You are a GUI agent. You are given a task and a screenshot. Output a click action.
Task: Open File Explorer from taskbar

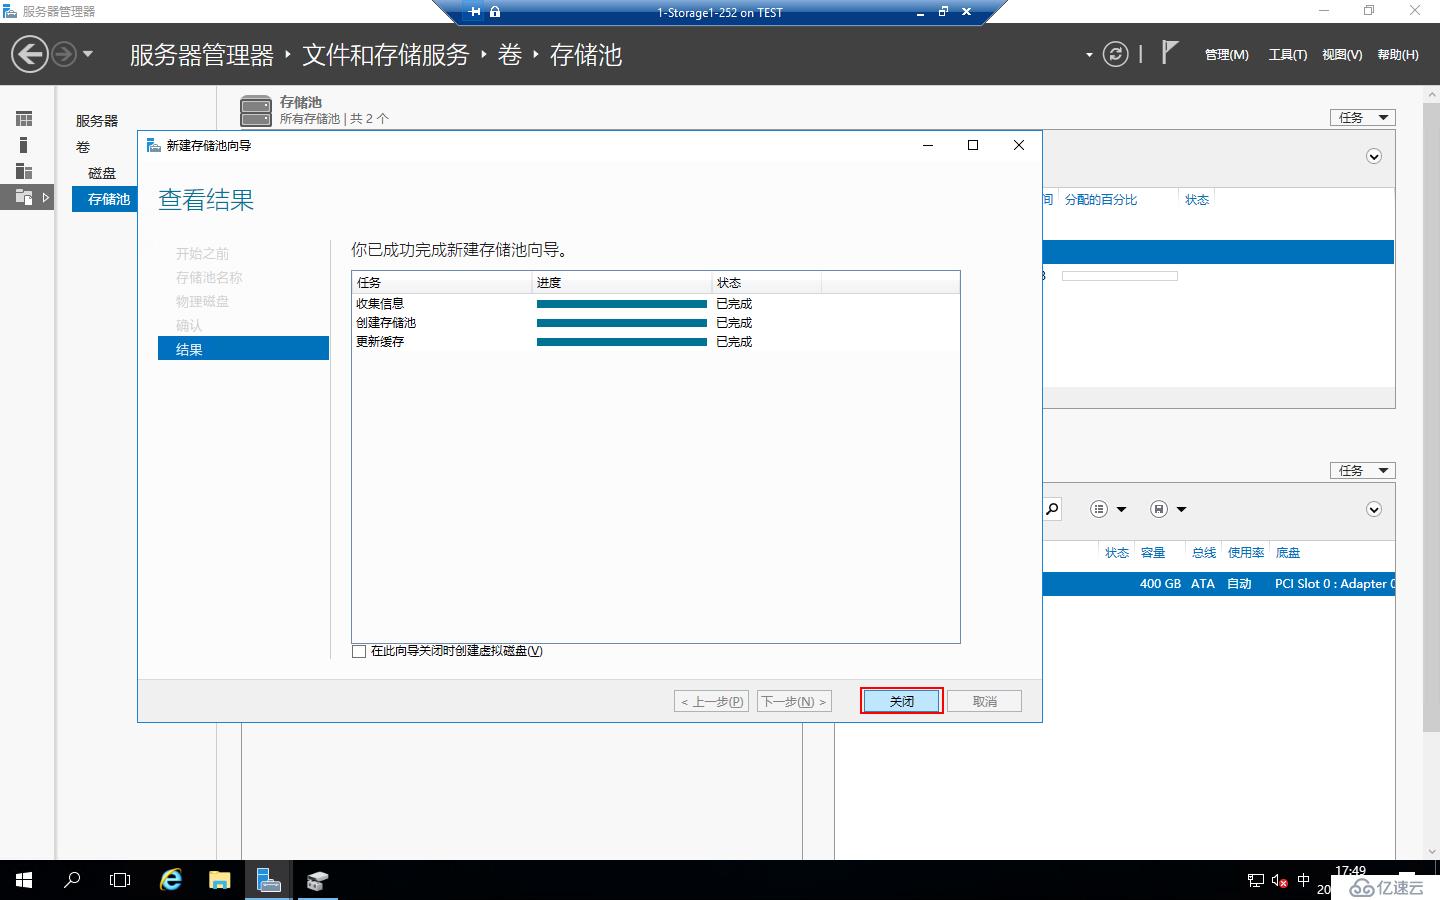[220, 880]
